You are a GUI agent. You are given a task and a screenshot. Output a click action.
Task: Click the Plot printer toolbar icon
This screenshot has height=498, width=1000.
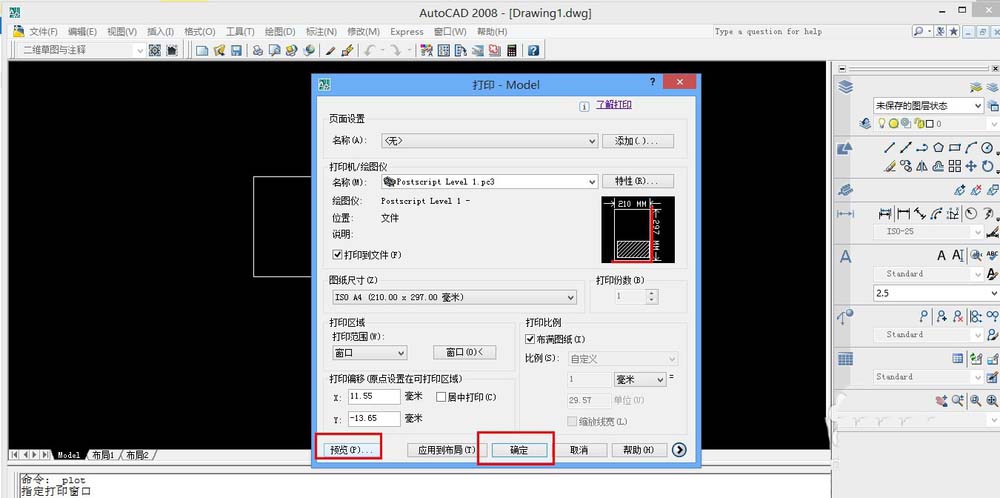258,50
